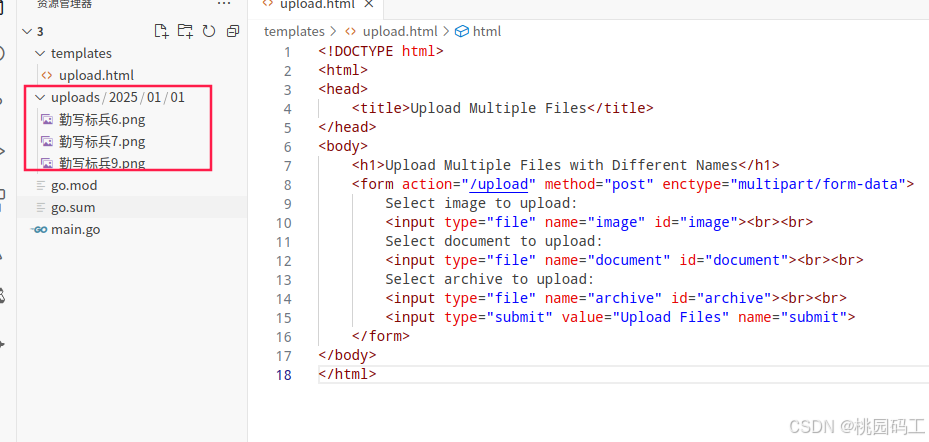Screen dimensions: 929x442
Task: Click the opening <body> tag on line 6
Action: (343, 146)
